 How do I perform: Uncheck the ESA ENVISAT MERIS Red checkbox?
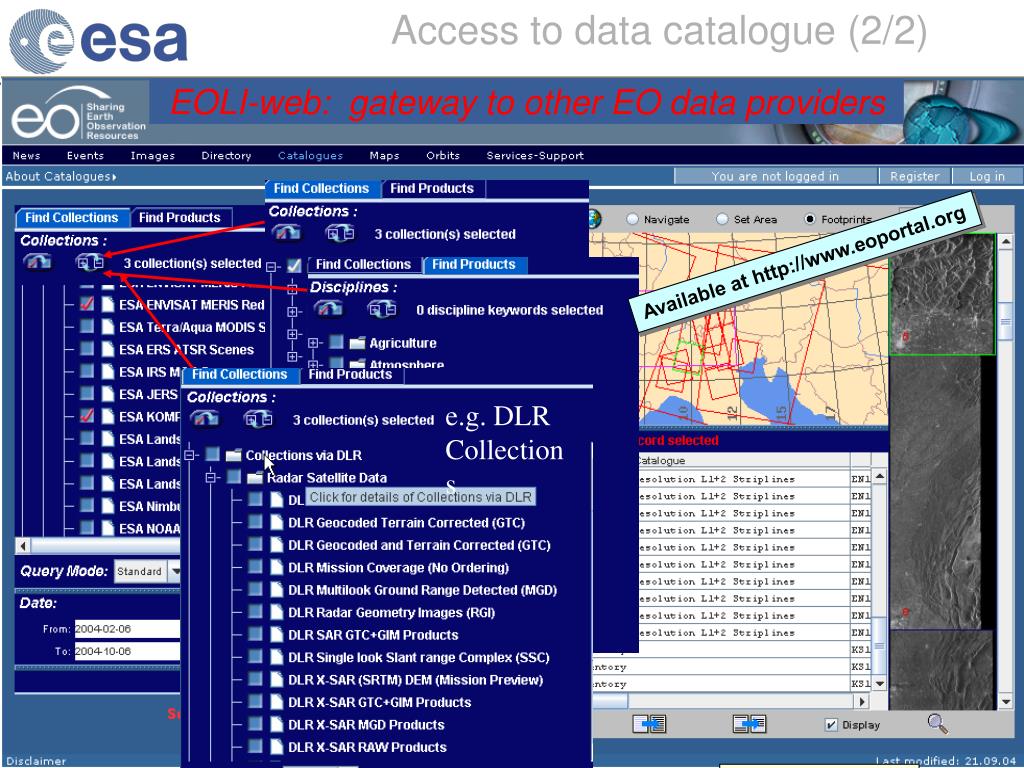tap(87, 304)
